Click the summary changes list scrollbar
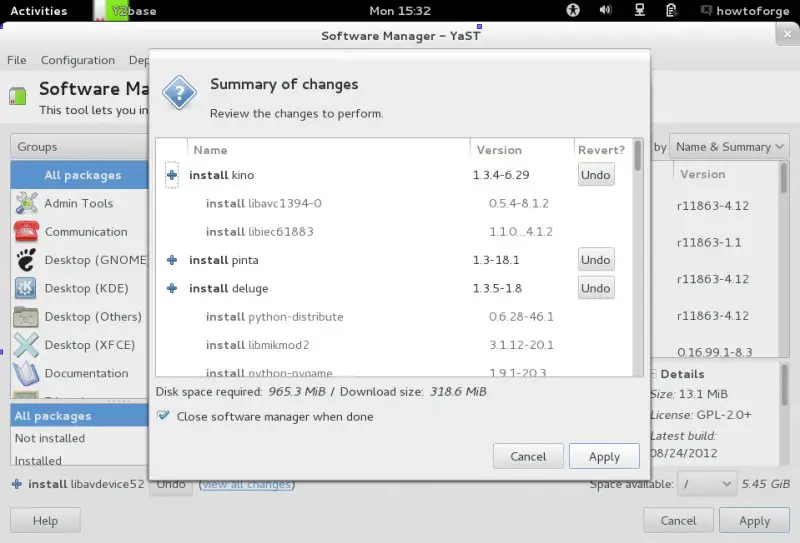This screenshot has height=543, width=800. [638, 156]
